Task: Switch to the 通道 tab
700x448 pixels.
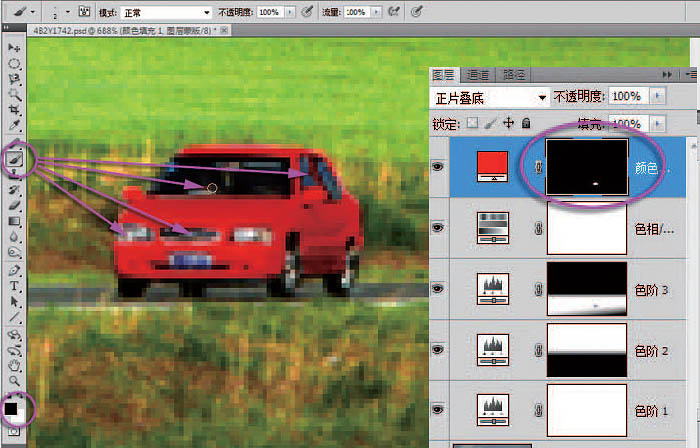Action: click(478, 75)
